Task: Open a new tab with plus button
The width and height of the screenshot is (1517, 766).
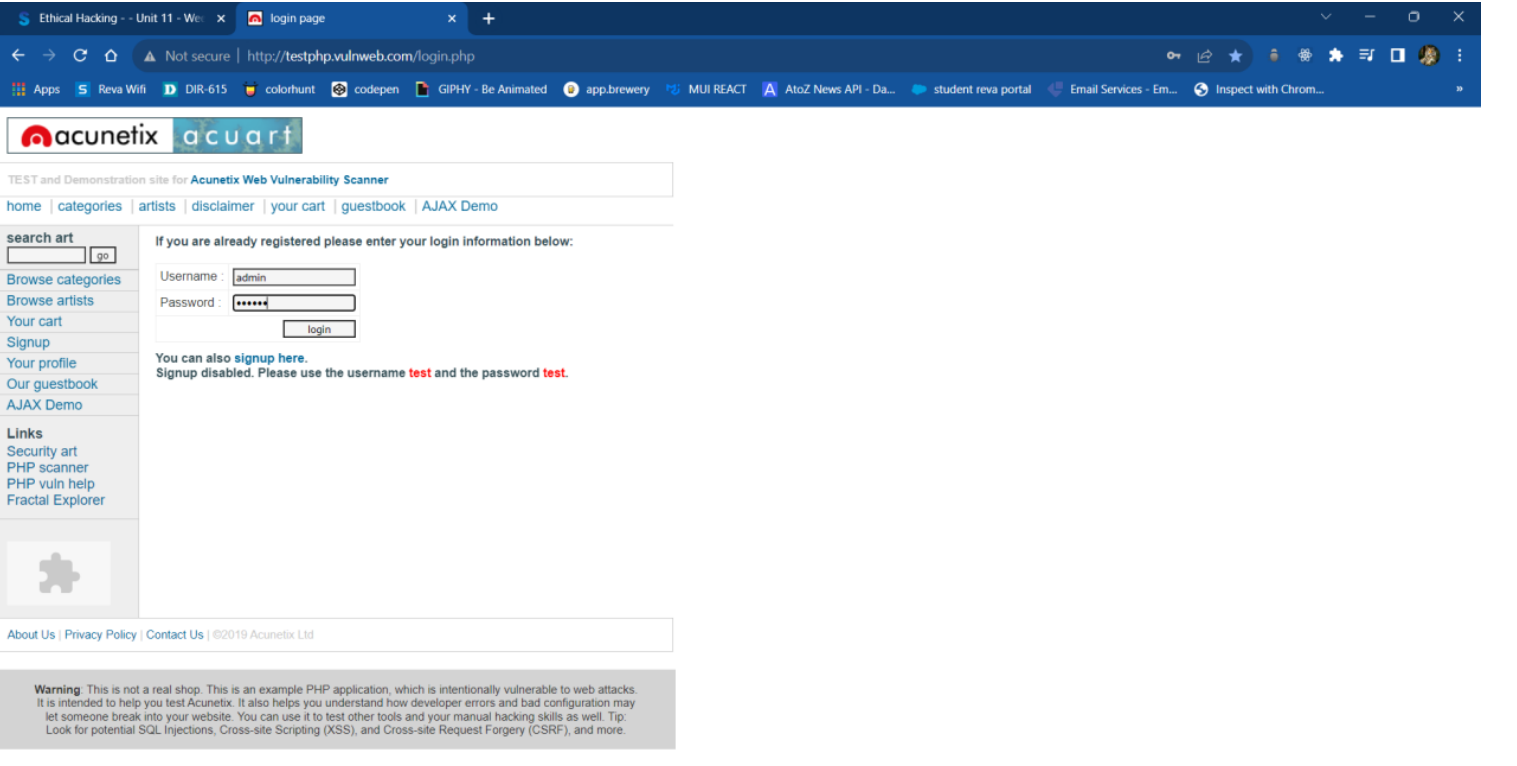Action: click(x=488, y=18)
